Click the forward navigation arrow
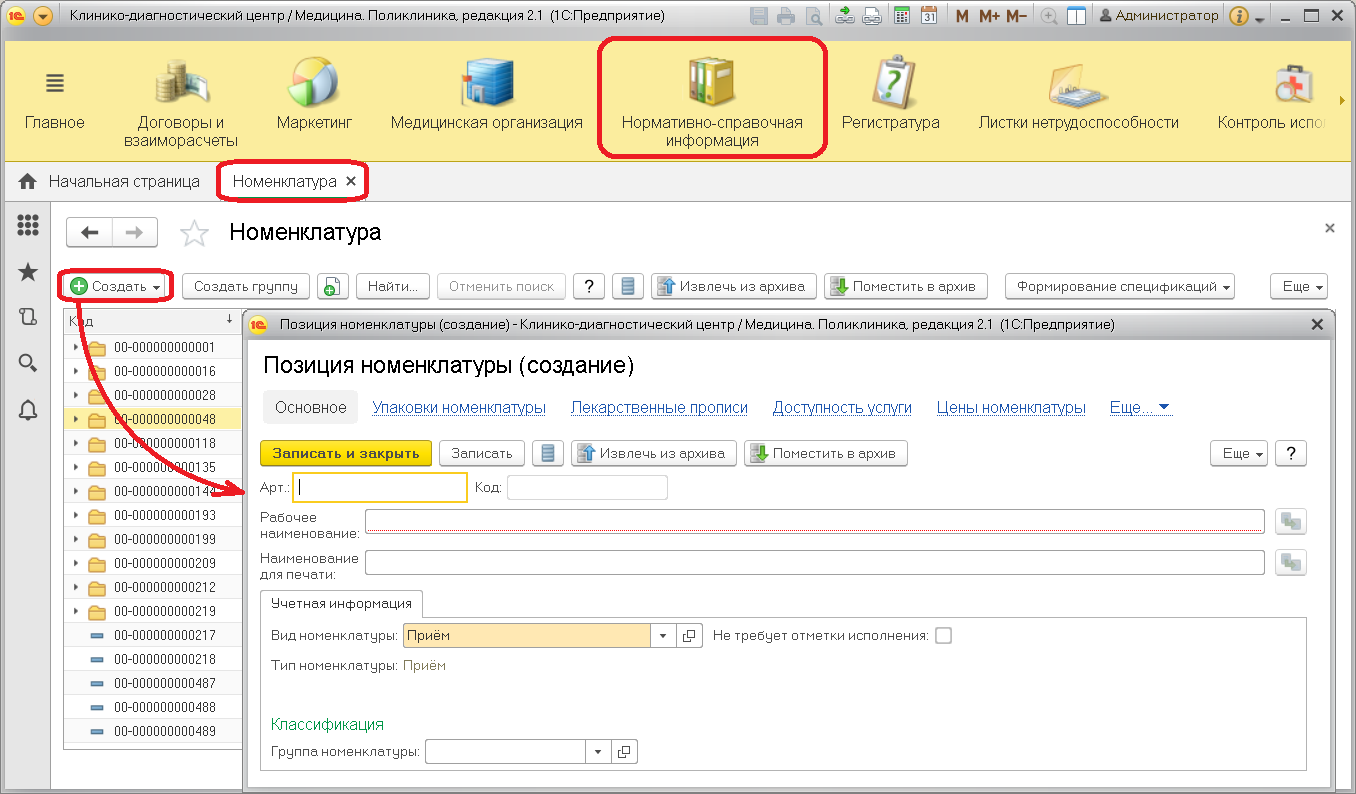The width and height of the screenshot is (1356, 794). (134, 233)
